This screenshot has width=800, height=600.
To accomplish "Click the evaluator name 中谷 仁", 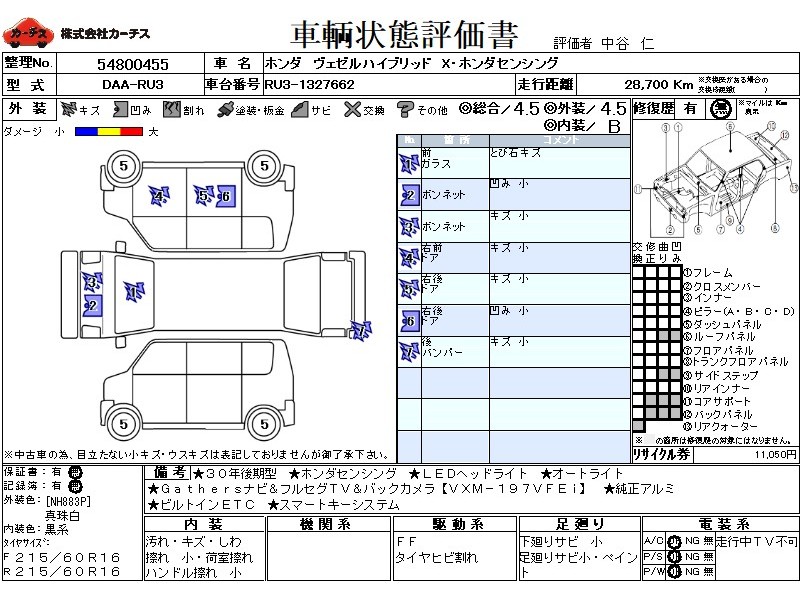I will [x=627, y=43].
